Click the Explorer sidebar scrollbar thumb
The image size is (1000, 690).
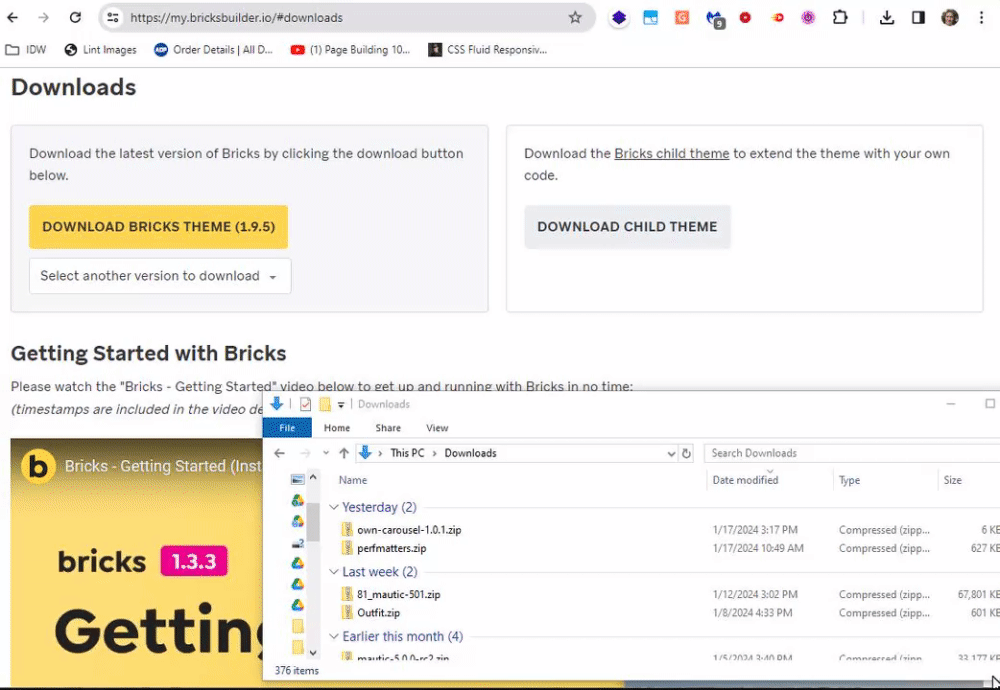tap(312, 522)
